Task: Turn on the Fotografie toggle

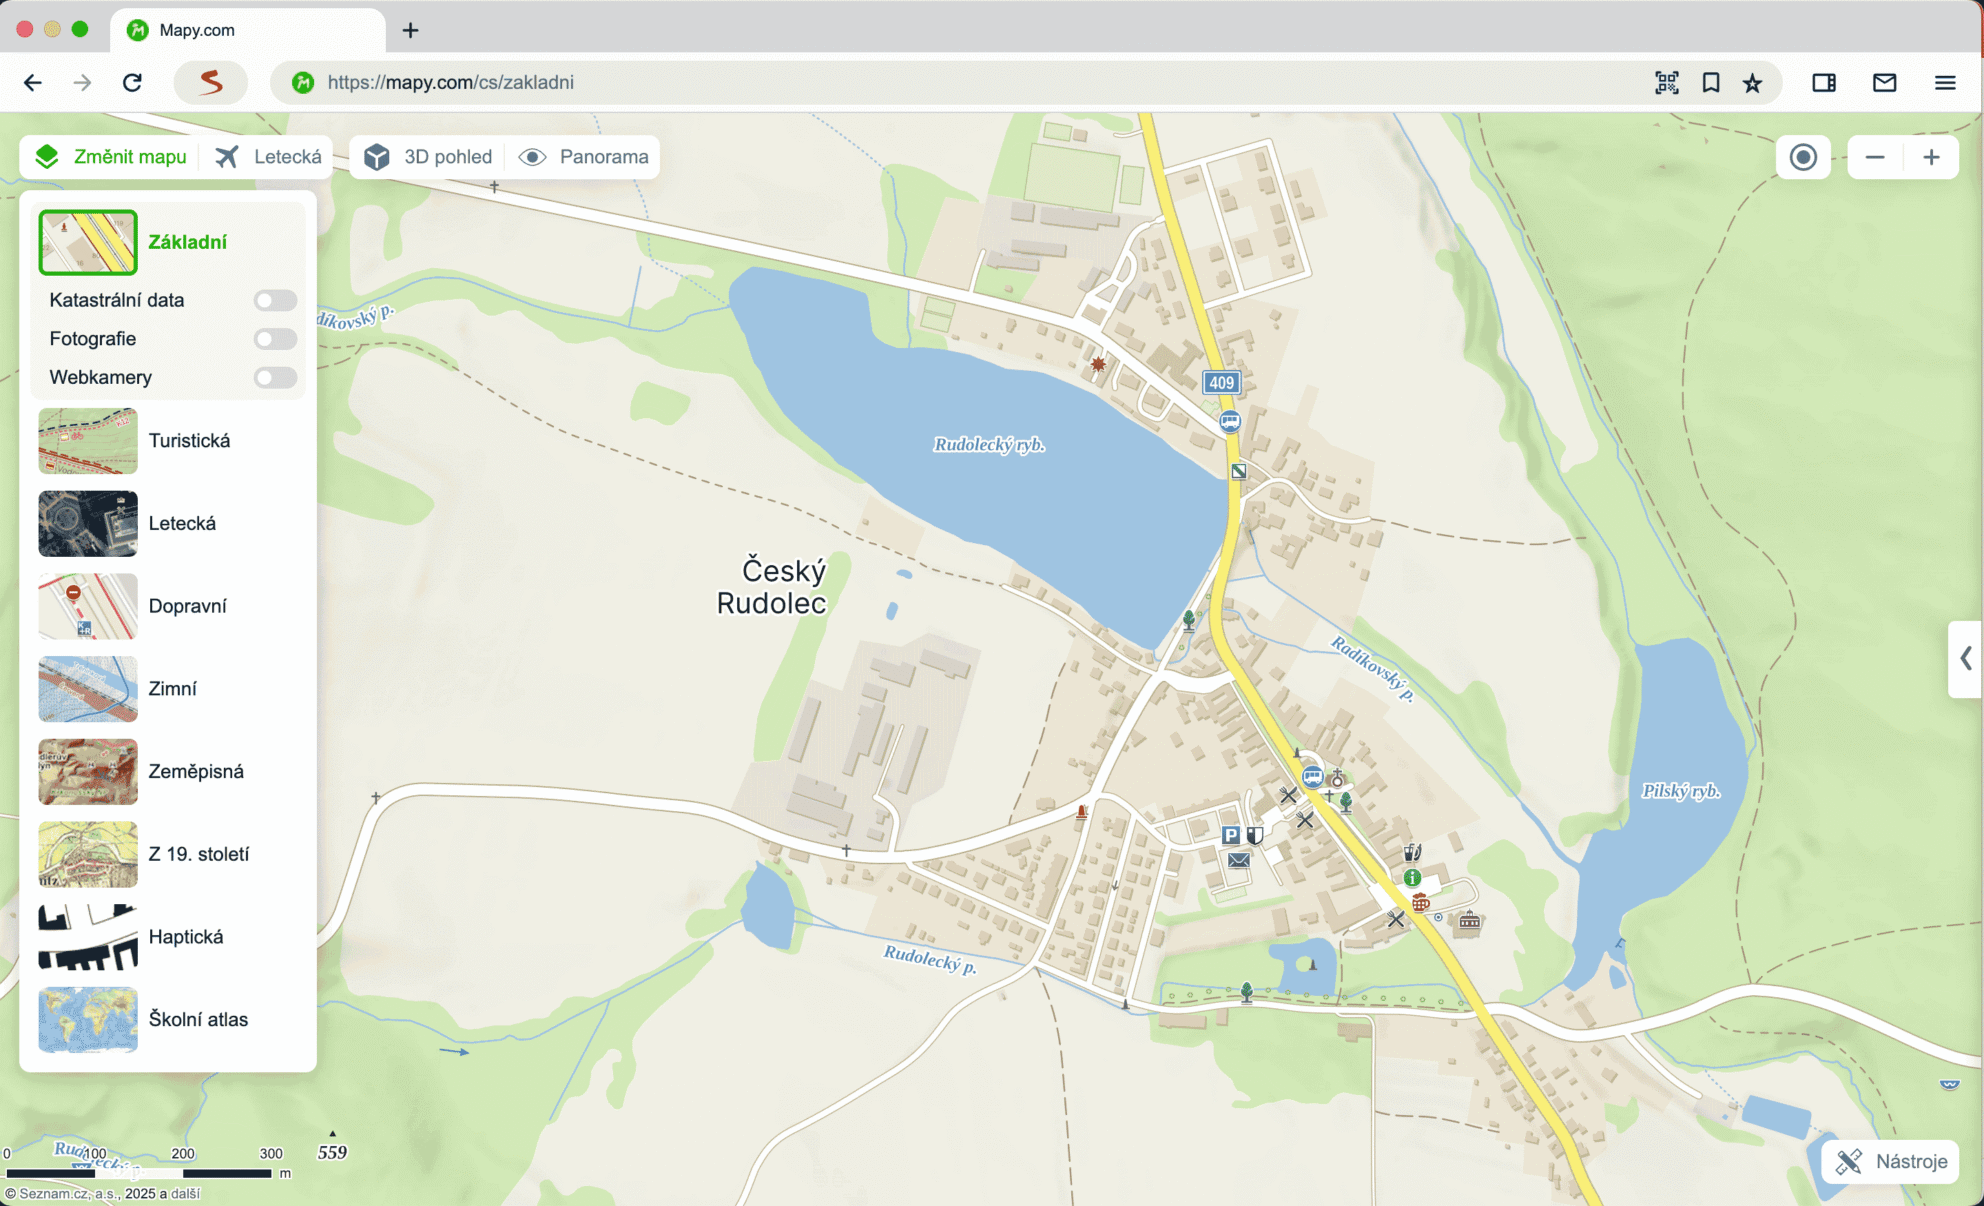Action: pos(274,339)
